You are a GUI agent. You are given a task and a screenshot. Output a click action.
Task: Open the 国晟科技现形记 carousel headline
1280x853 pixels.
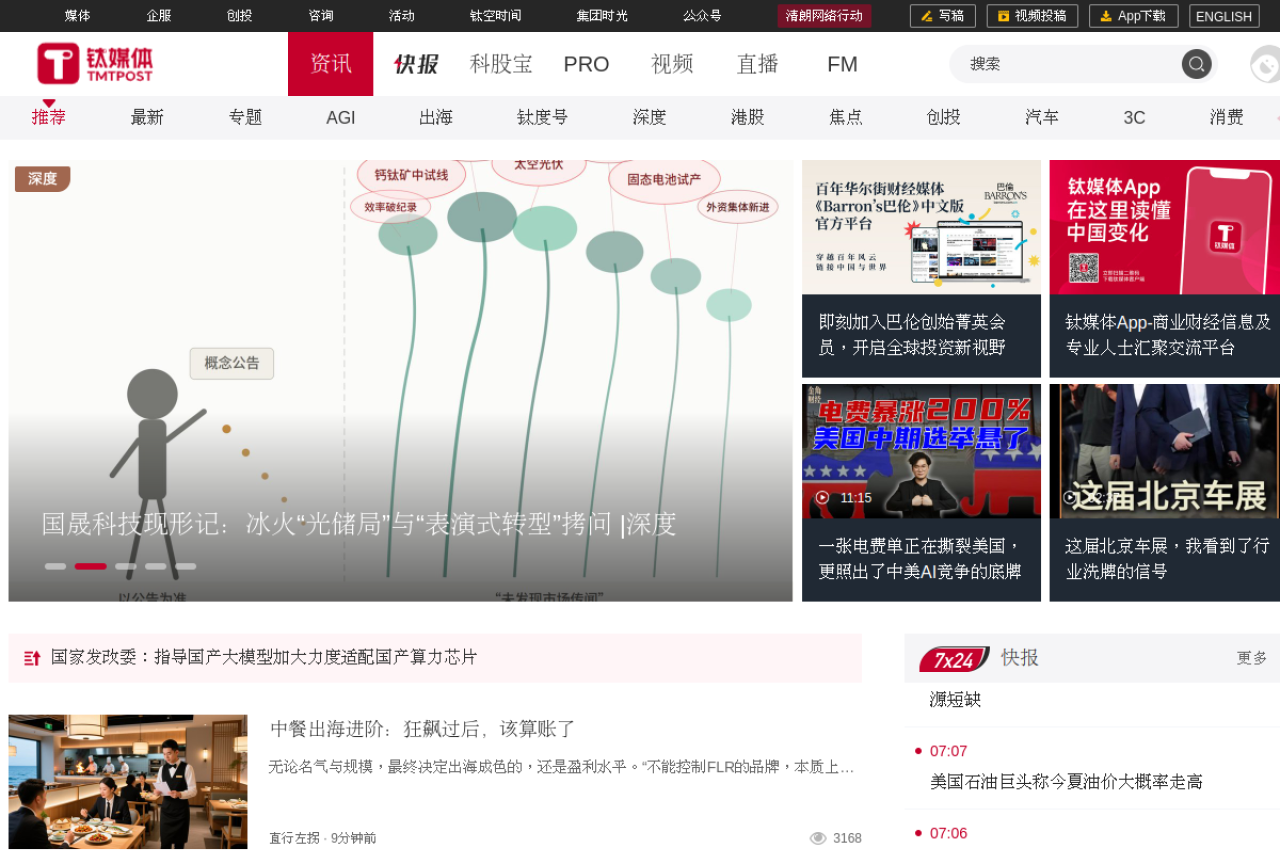[359, 524]
